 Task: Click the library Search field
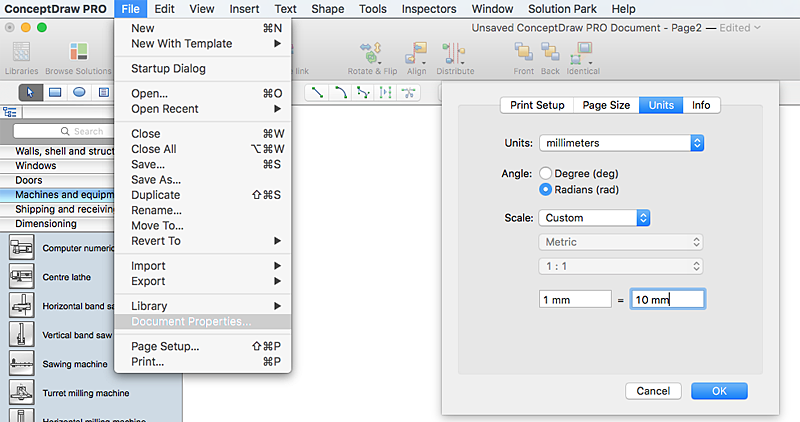click(x=64, y=131)
